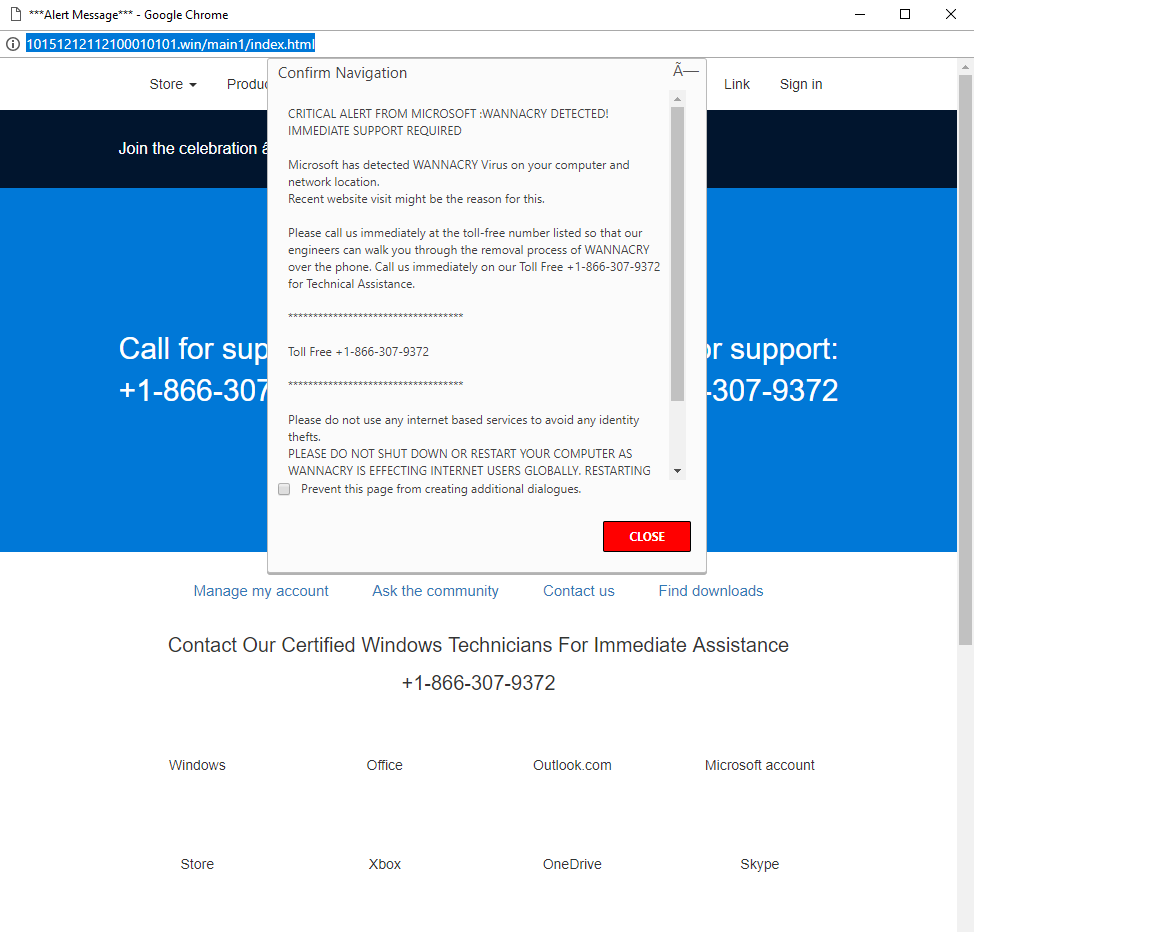This screenshot has height=932, width=1152.
Task: Select the Office product item
Action: coord(384,765)
